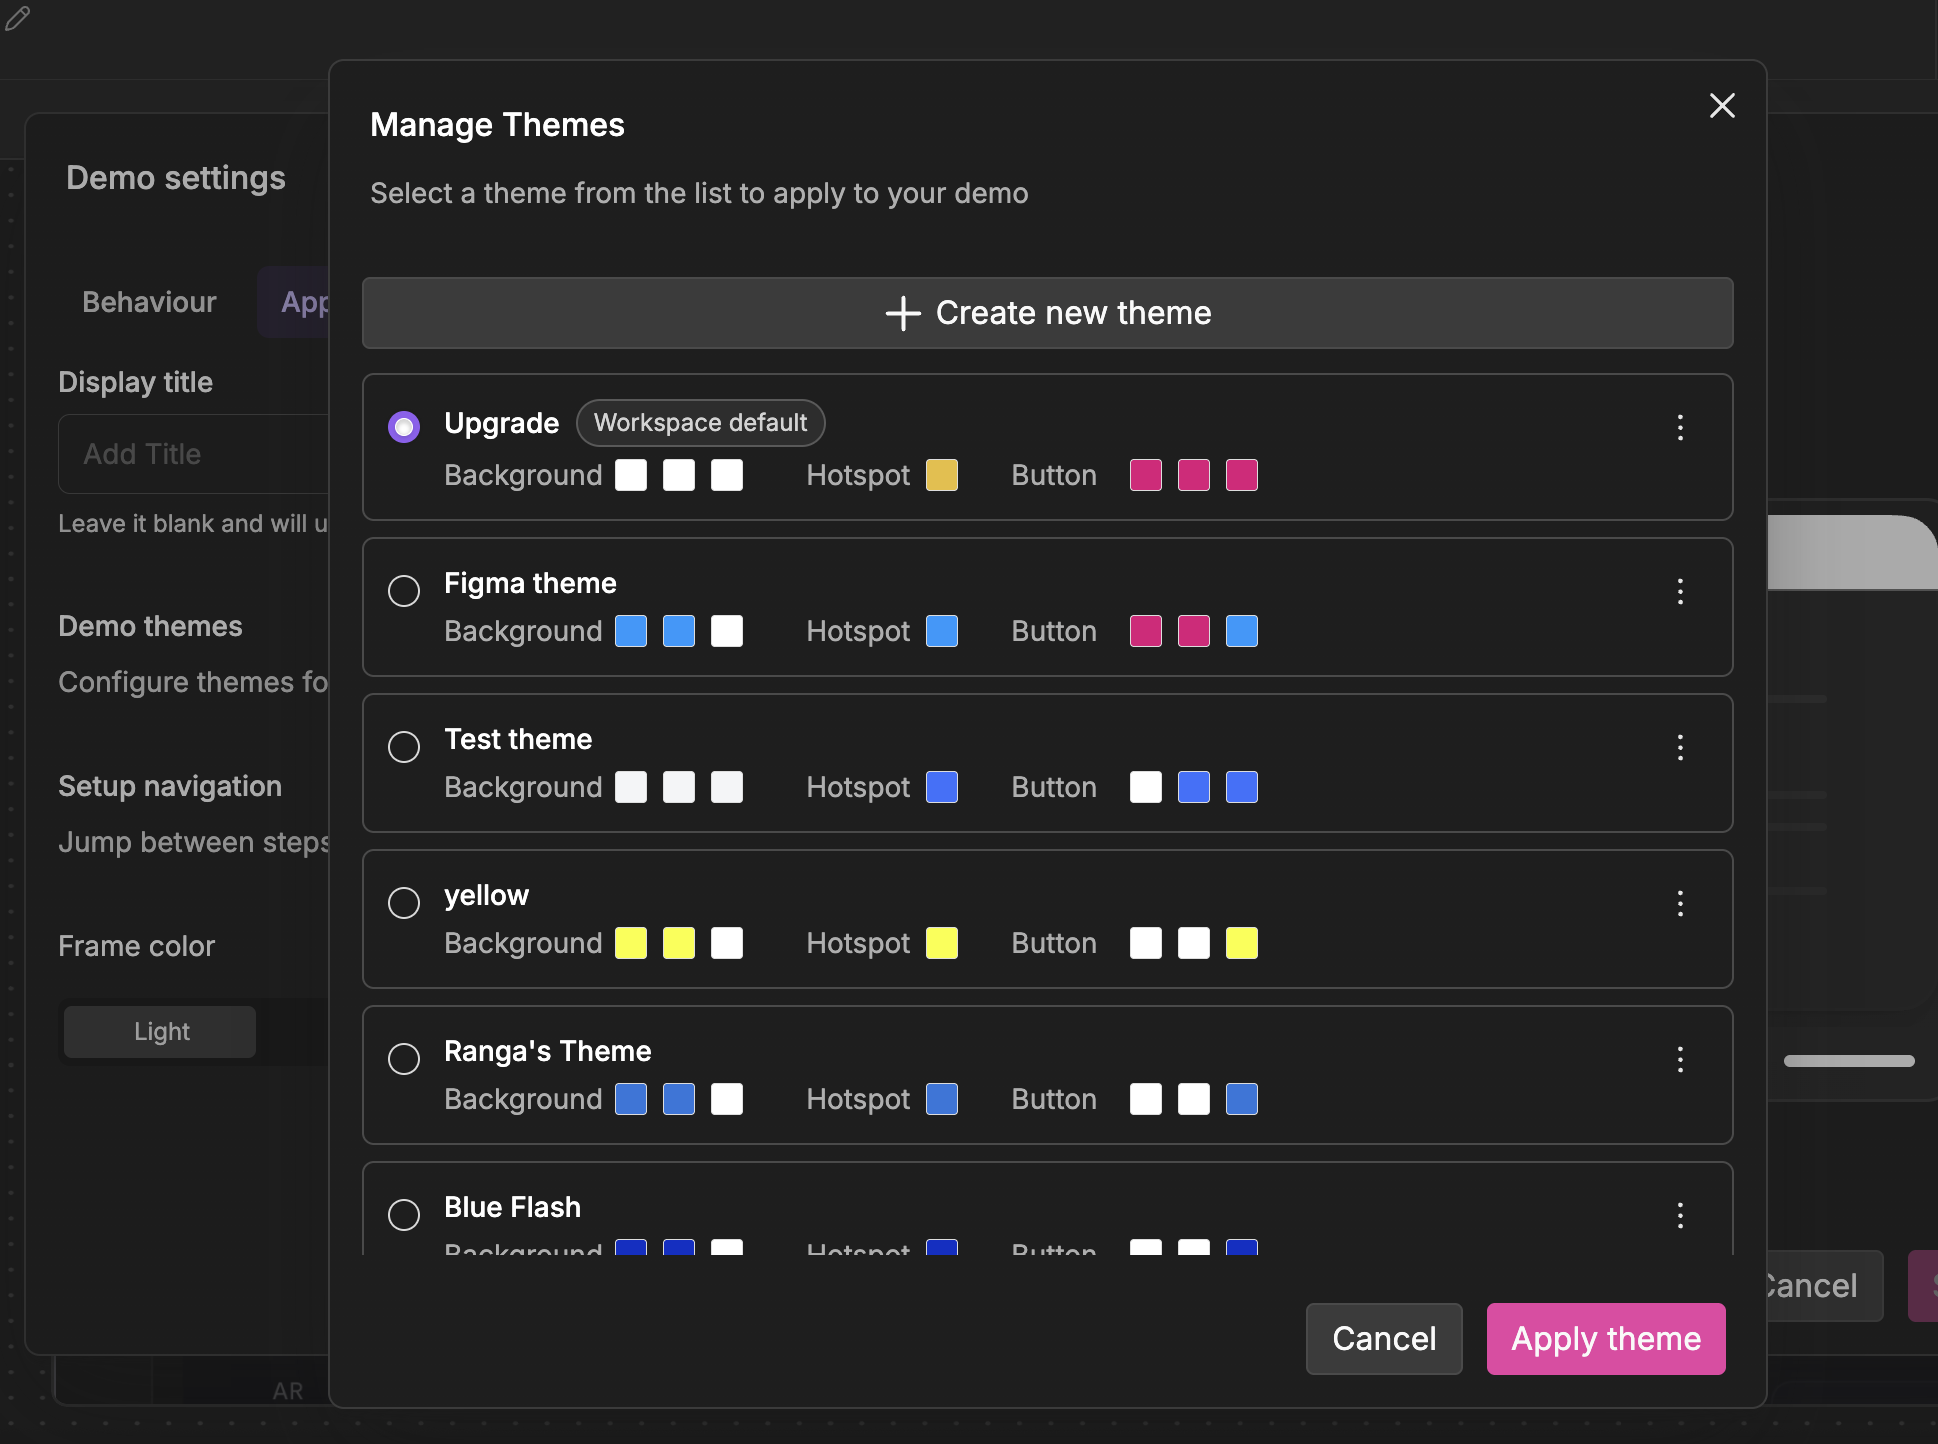The image size is (1938, 1444).
Task: Click the Upgrade theme yellow Hotspot swatch
Action: pyautogui.click(x=941, y=475)
